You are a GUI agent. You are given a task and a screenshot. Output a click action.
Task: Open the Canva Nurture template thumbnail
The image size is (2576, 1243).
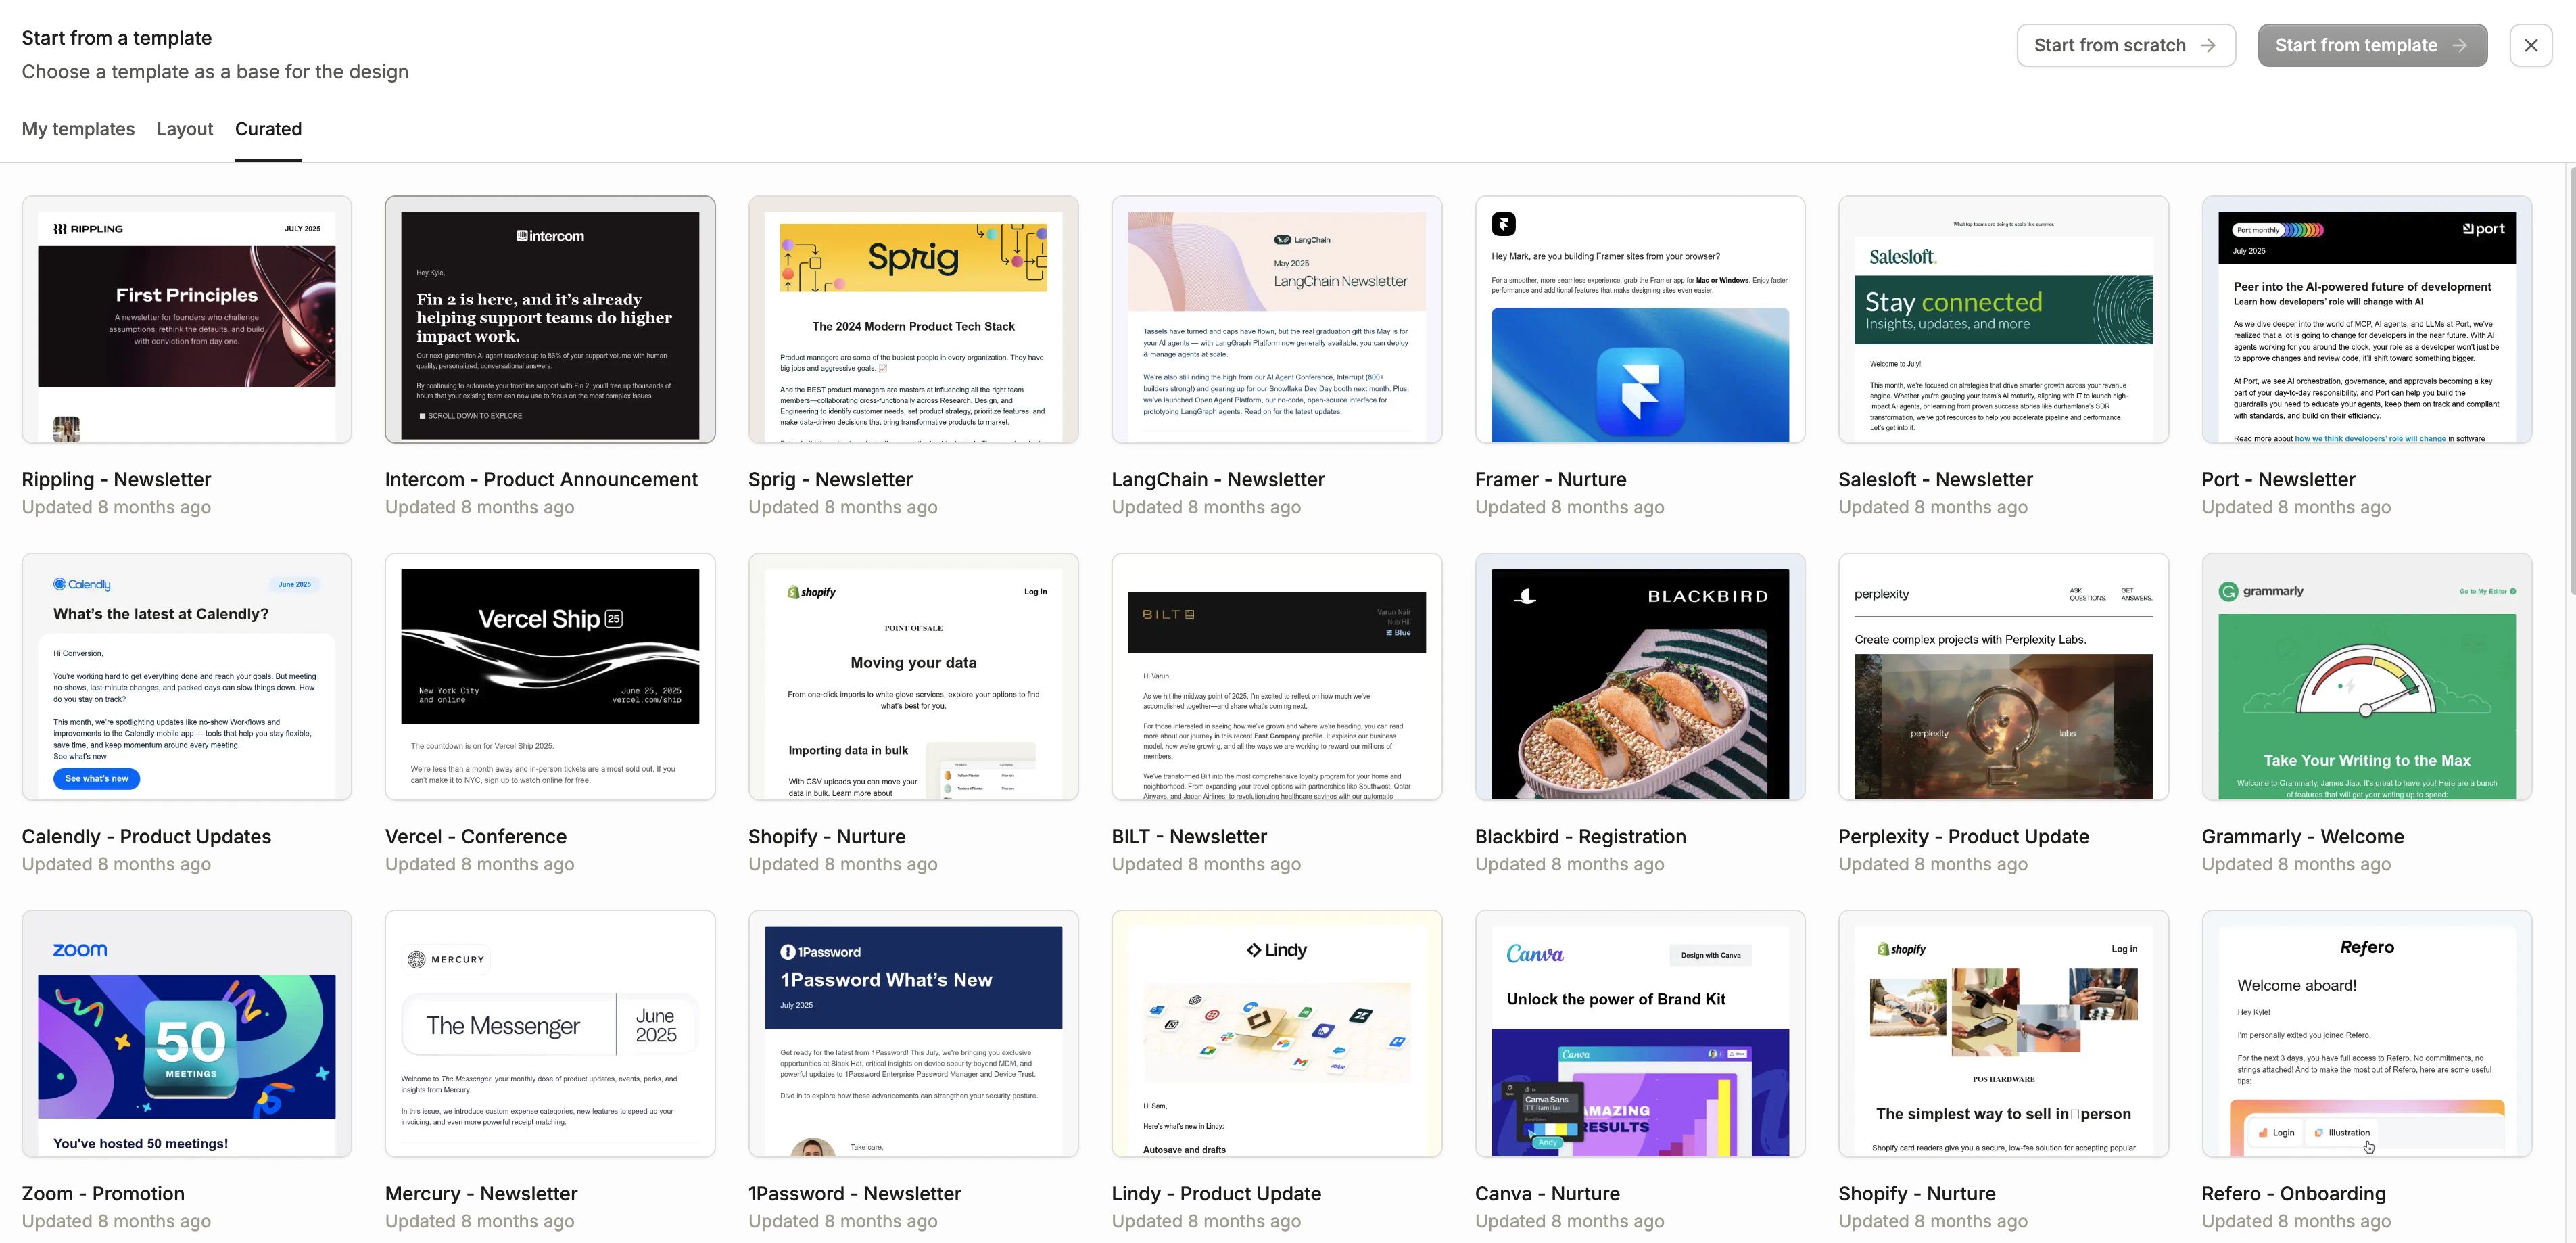pos(1640,1033)
